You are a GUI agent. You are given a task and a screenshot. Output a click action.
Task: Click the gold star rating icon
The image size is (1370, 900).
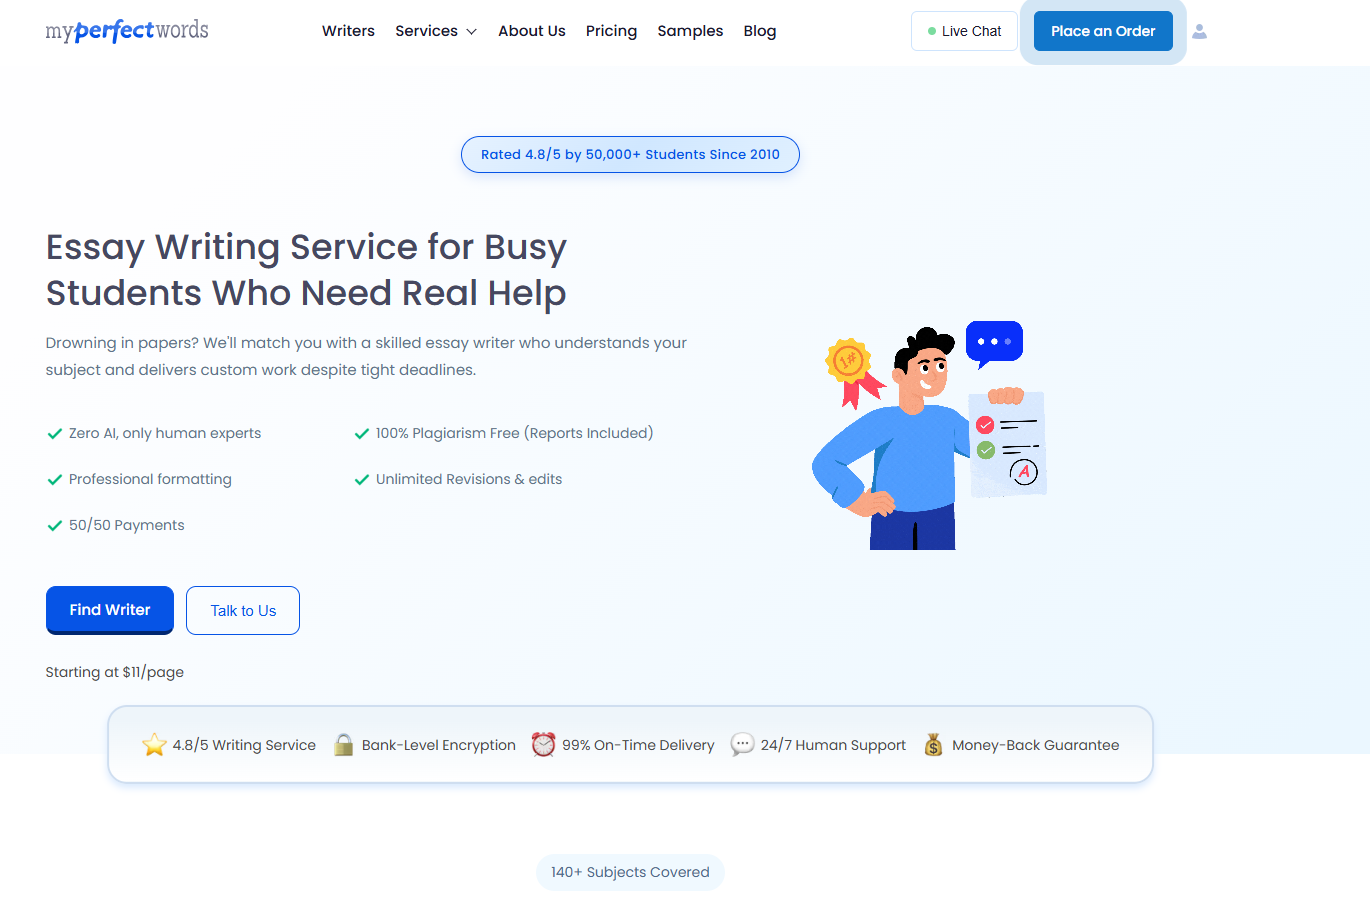point(154,745)
